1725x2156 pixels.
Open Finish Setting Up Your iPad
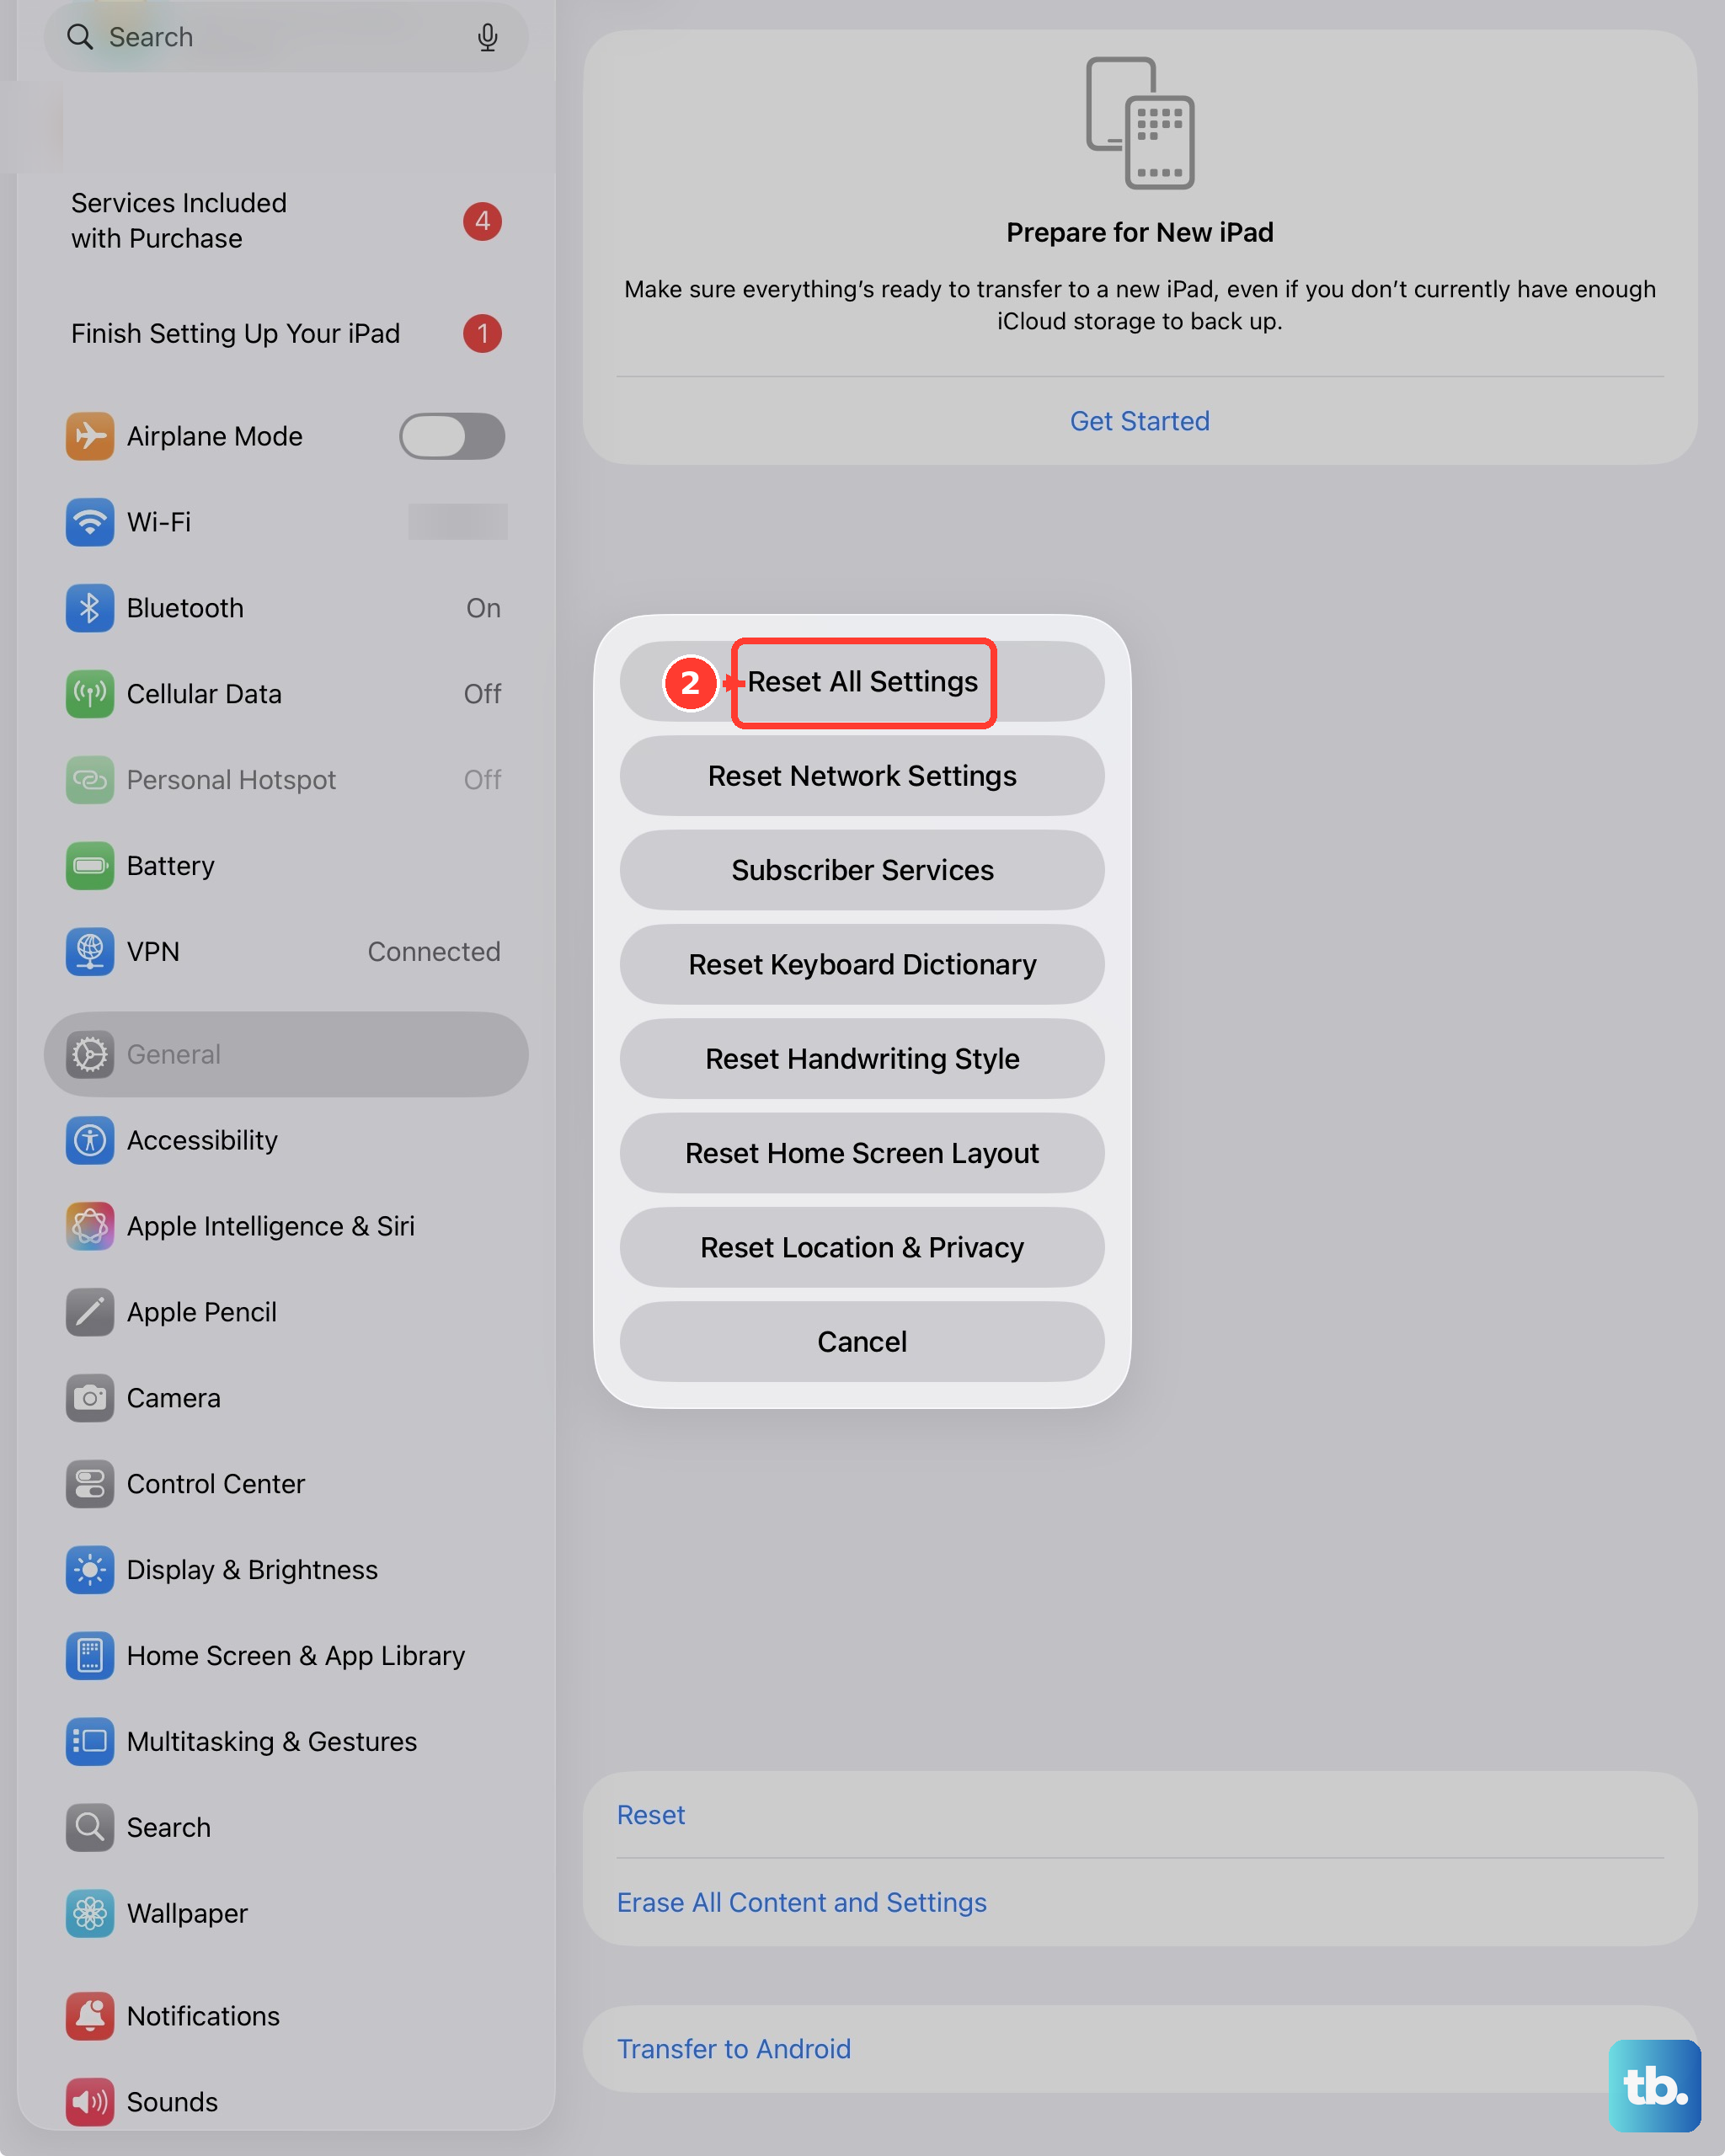click(286, 333)
